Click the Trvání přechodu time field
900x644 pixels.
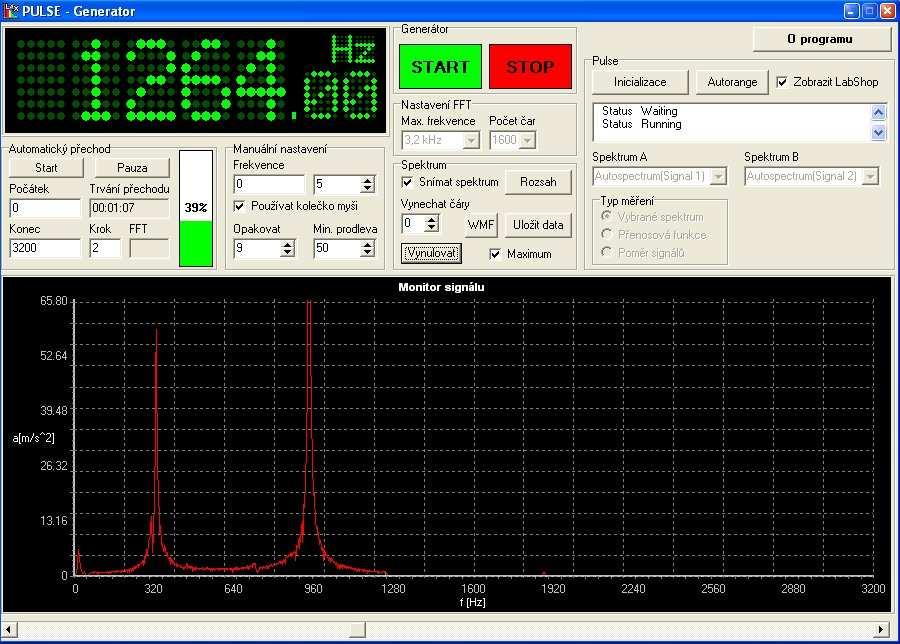click(130, 208)
